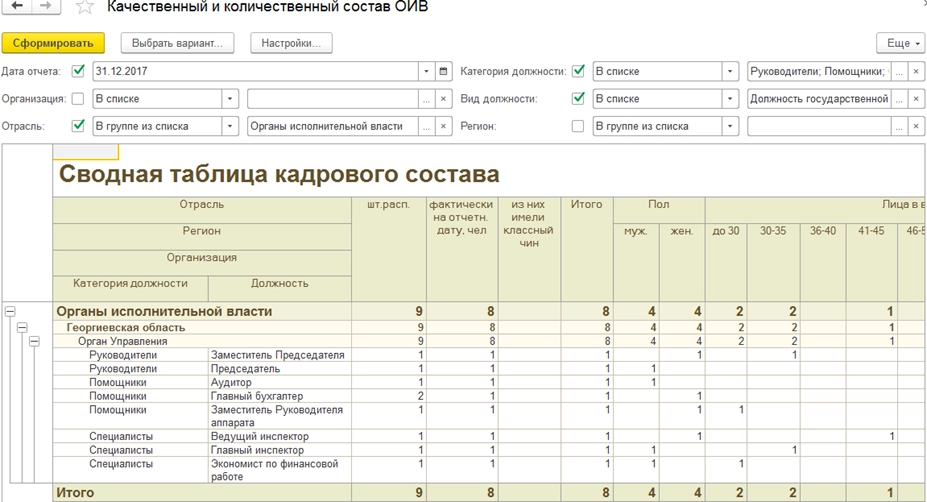Open selection list (…) for Организация value
Screen dimensions: 927x502
(426, 99)
